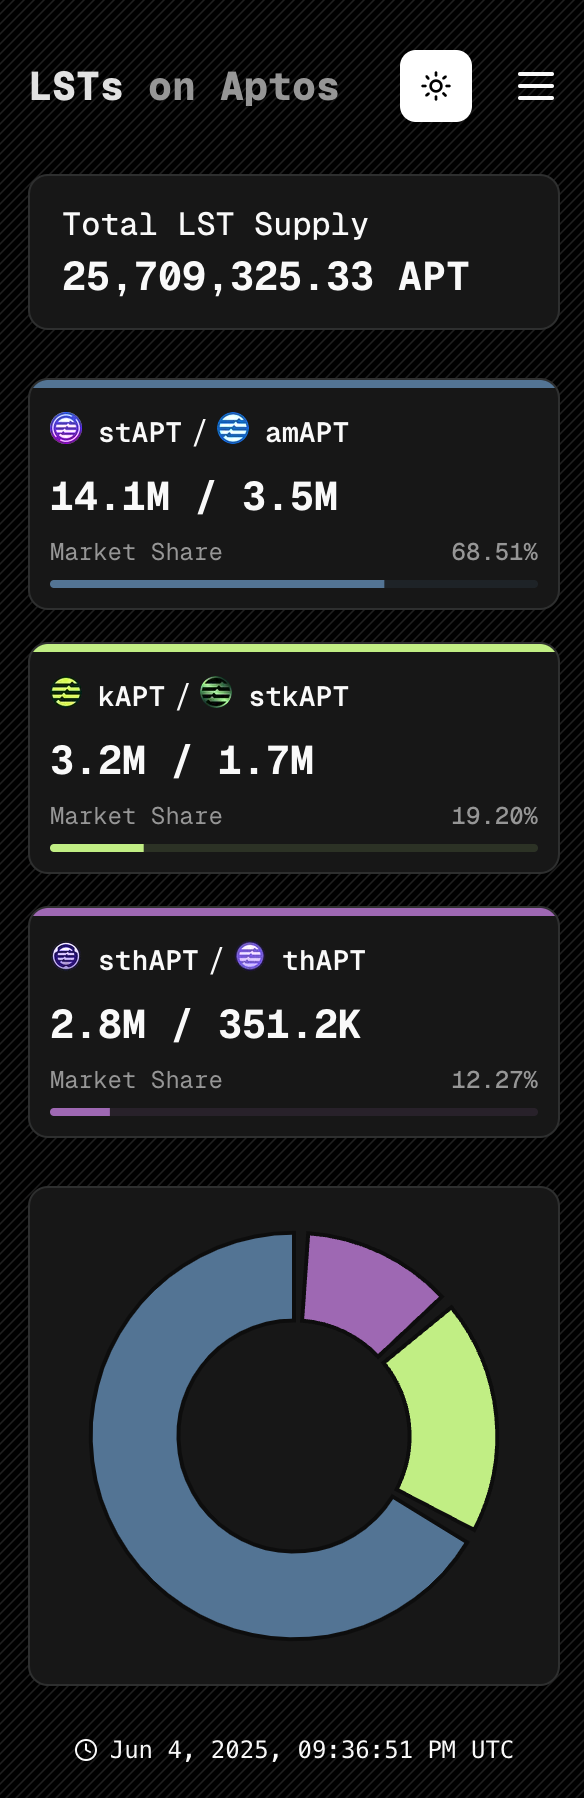The width and height of the screenshot is (584, 1798).
Task: Open the hamburger menu
Action: (x=536, y=86)
